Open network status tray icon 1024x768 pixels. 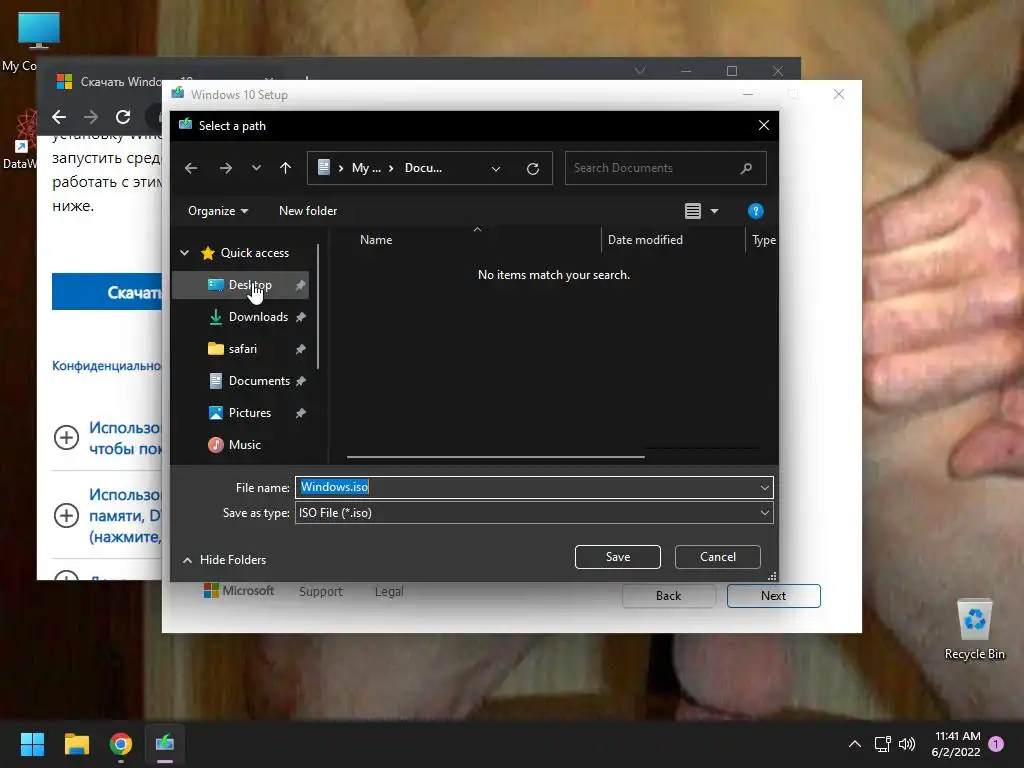click(882, 744)
